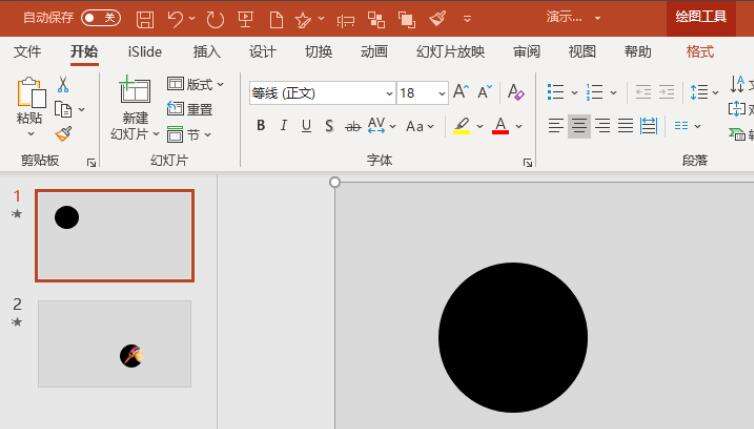Click the Save icon in title bar
The image size is (754, 429).
click(x=145, y=19)
